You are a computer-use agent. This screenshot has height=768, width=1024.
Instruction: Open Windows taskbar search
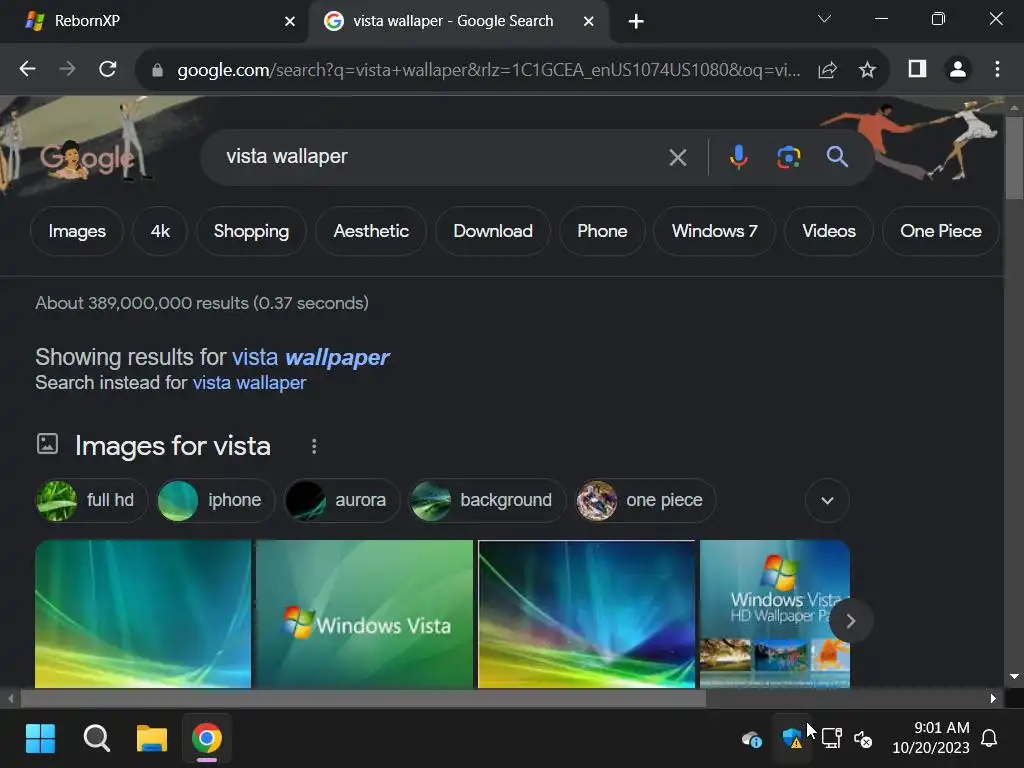pyautogui.click(x=97, y=739)
